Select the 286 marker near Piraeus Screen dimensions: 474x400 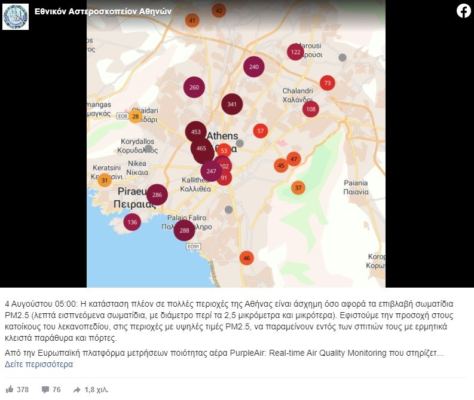coord(157,195)
